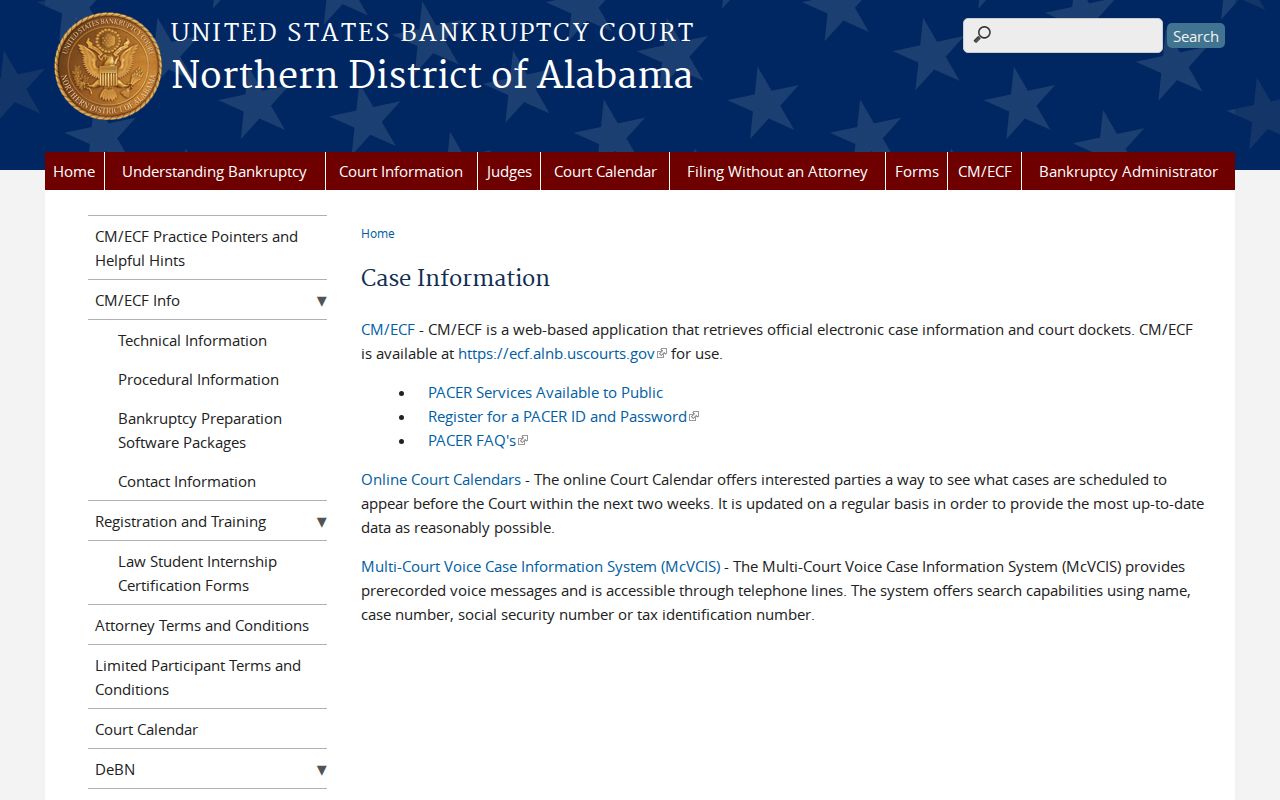Open Bankruptcy Preparation Software Packages link
Screen dimensions: 1280x800
tap(200, 430)
